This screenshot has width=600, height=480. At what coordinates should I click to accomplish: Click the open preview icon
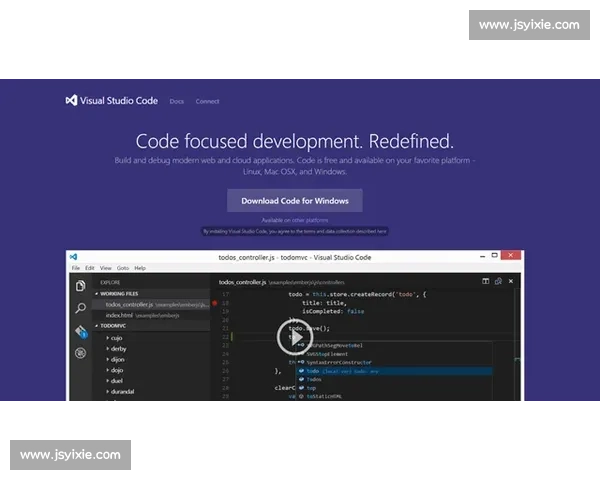point(498,281)
